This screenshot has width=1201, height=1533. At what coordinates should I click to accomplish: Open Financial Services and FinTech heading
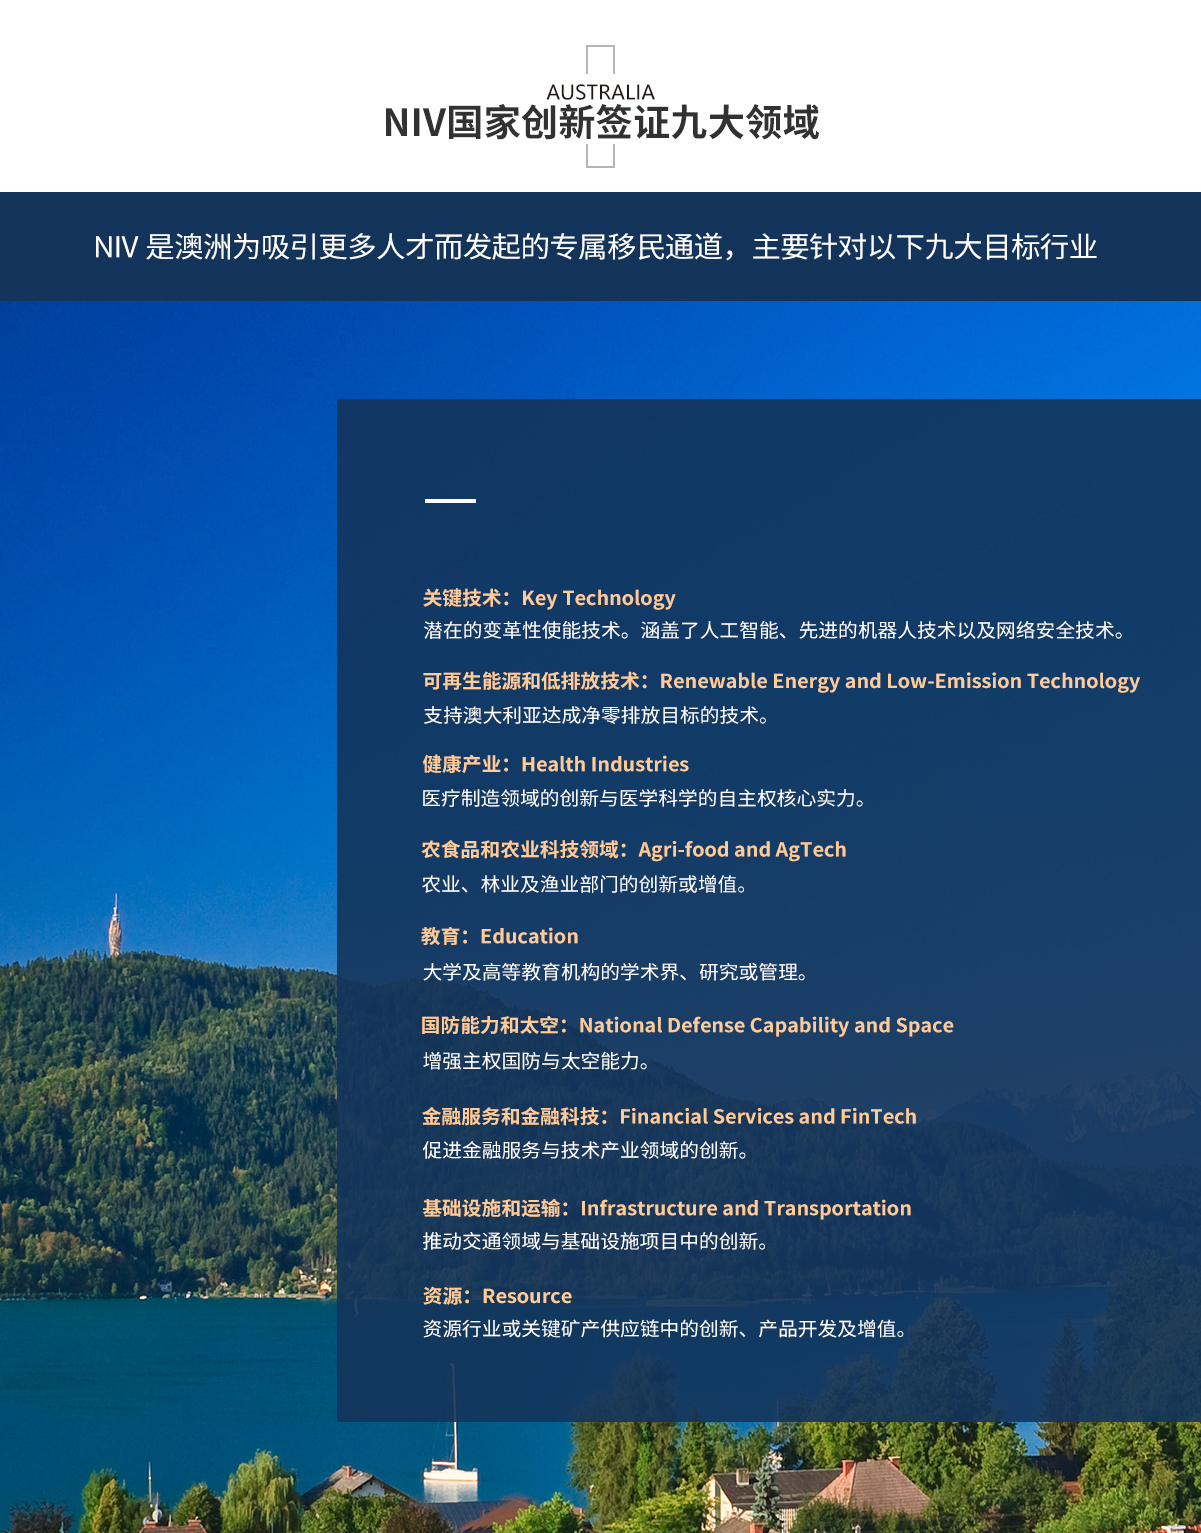pos(669,1117)
